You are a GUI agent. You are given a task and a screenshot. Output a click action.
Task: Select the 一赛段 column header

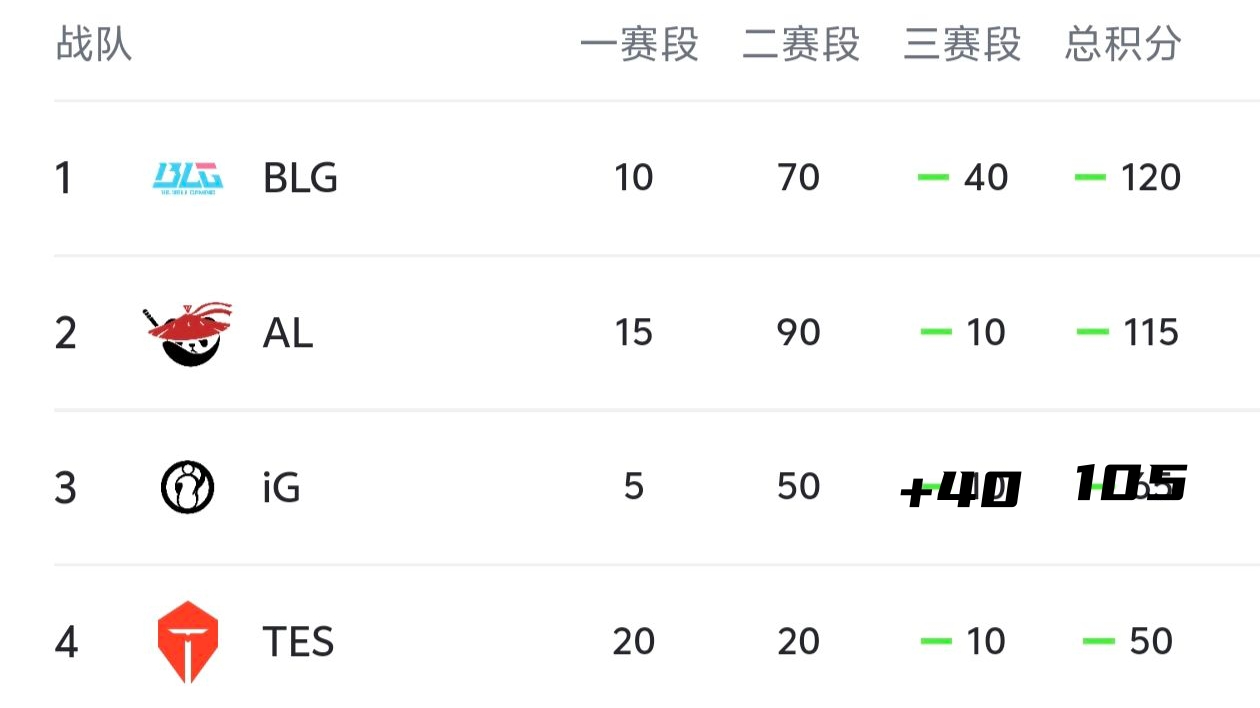pos(639,45)
